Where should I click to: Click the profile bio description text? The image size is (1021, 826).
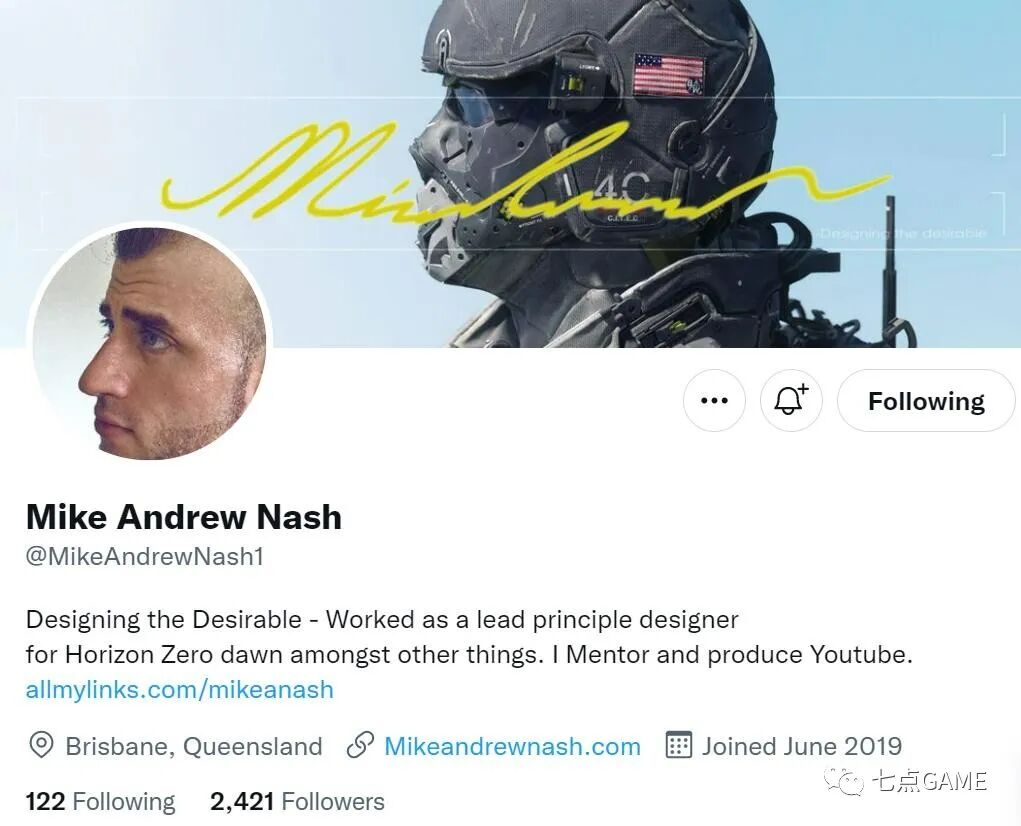(469, 637)
